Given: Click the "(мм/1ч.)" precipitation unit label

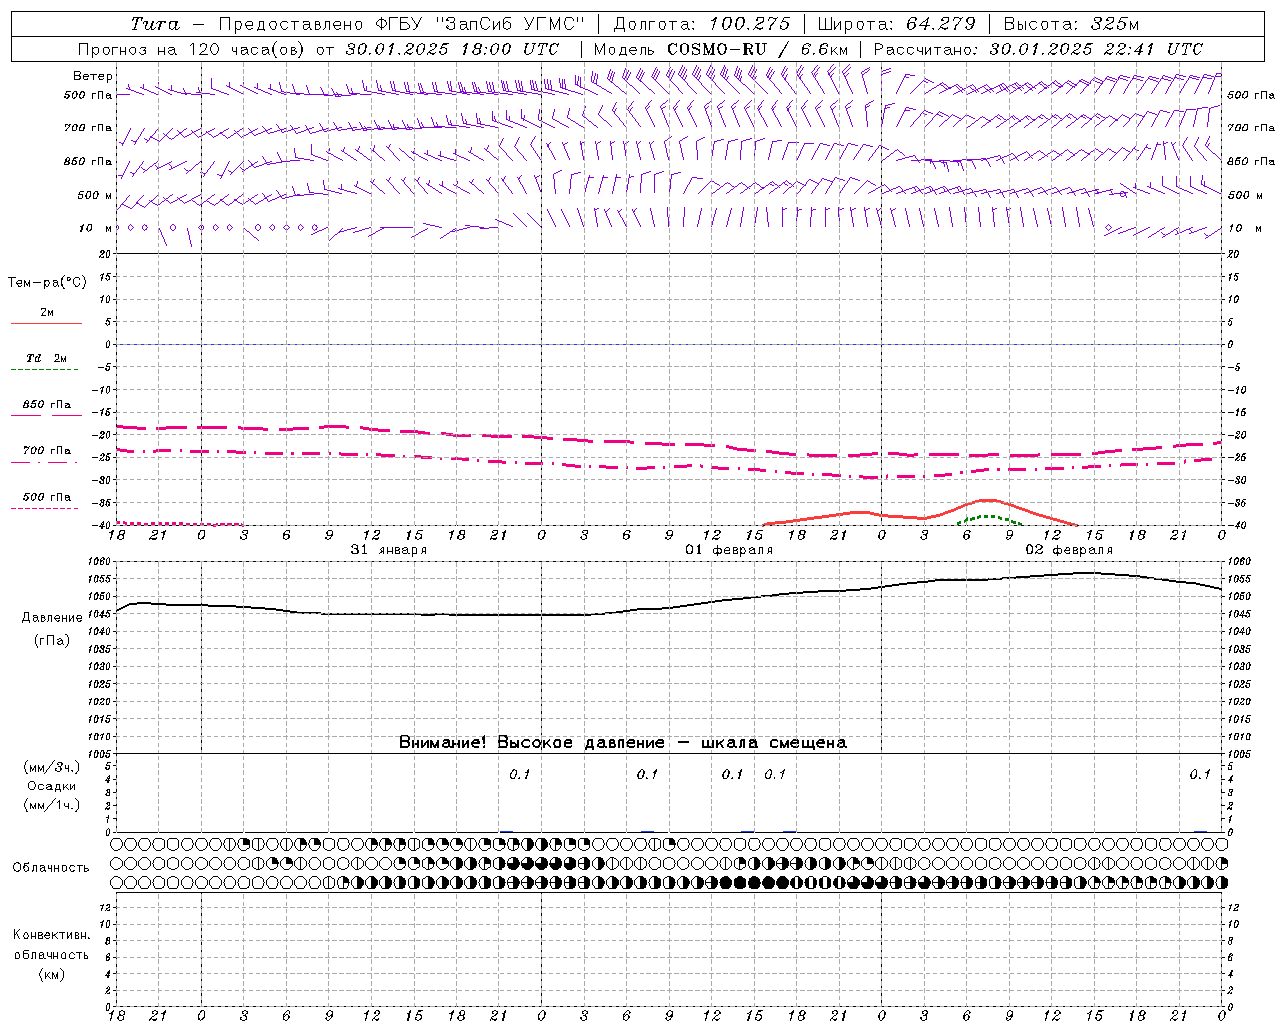Looking at the screenshot, I should tap(51, 805).
